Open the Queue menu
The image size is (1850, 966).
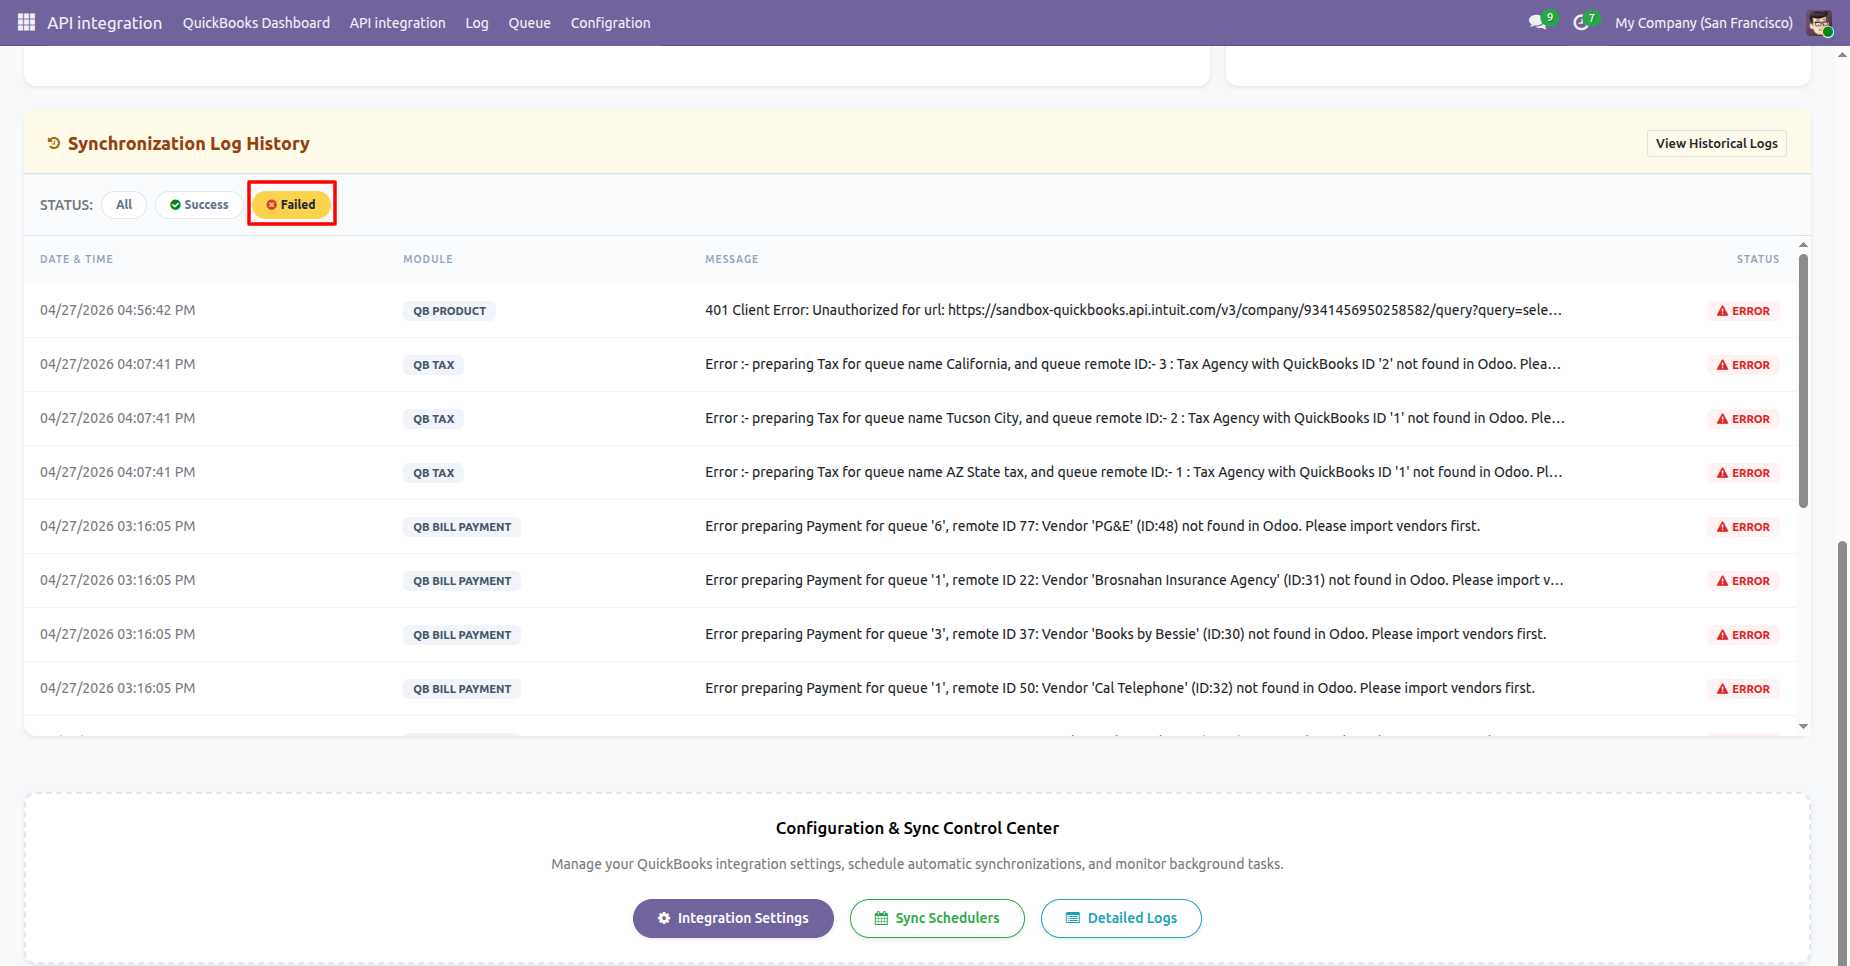529,23
